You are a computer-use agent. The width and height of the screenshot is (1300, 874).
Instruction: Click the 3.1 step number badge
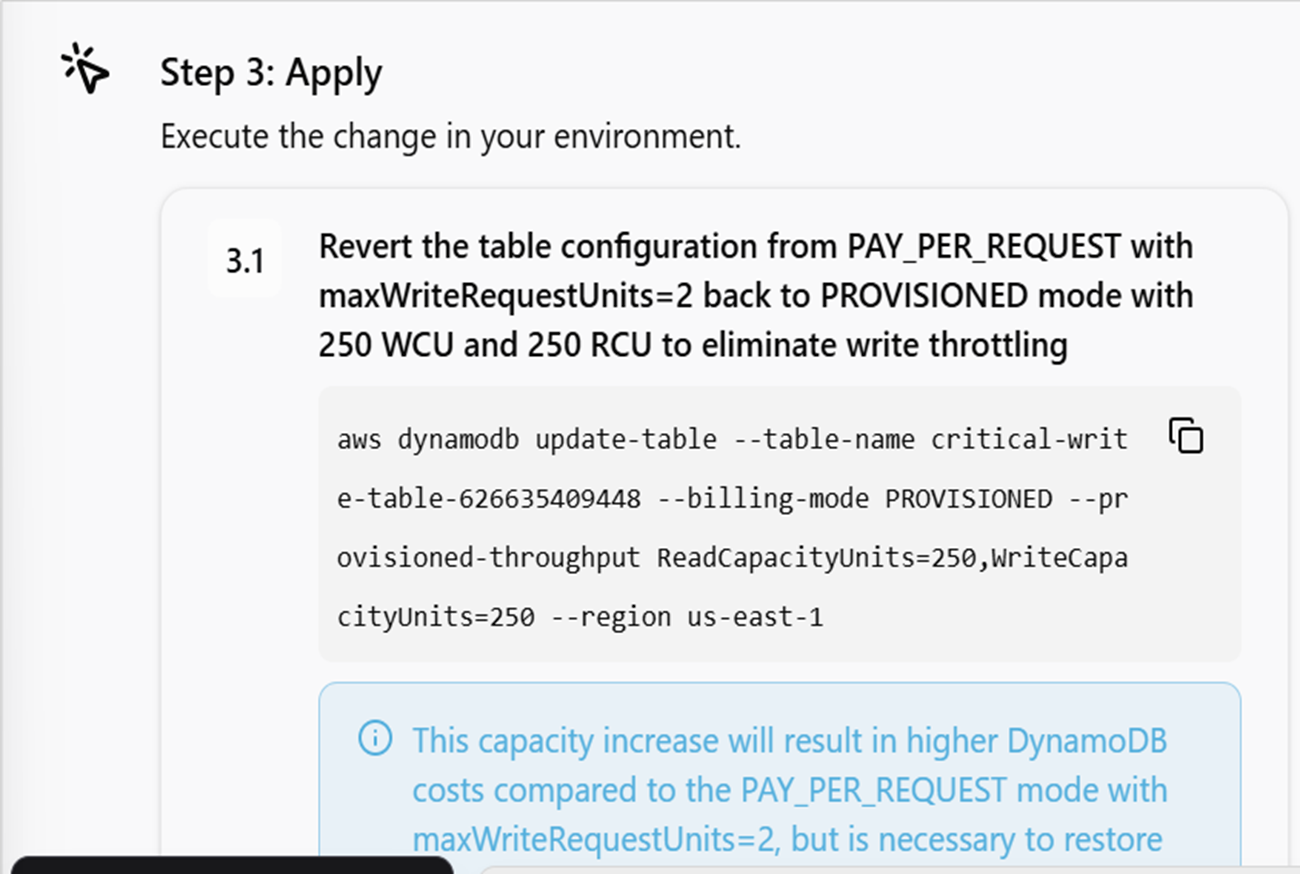pyautogui.click(x=245, y=260)
